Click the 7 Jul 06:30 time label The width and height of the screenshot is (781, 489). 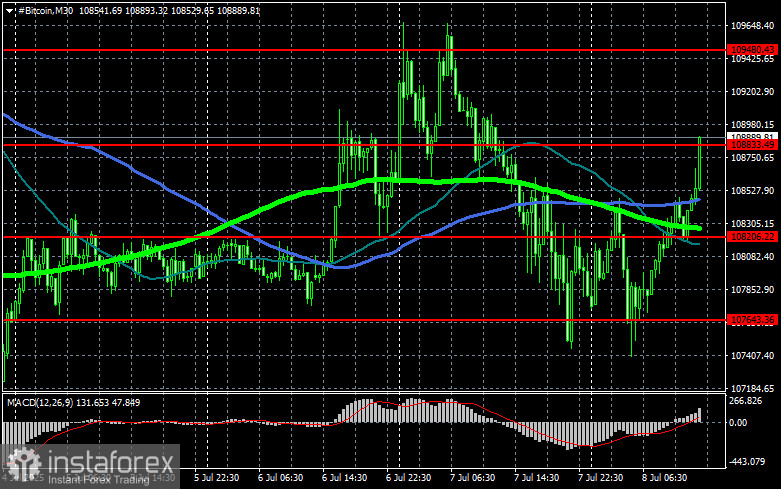pyautogui.click(x=472, y=478)
